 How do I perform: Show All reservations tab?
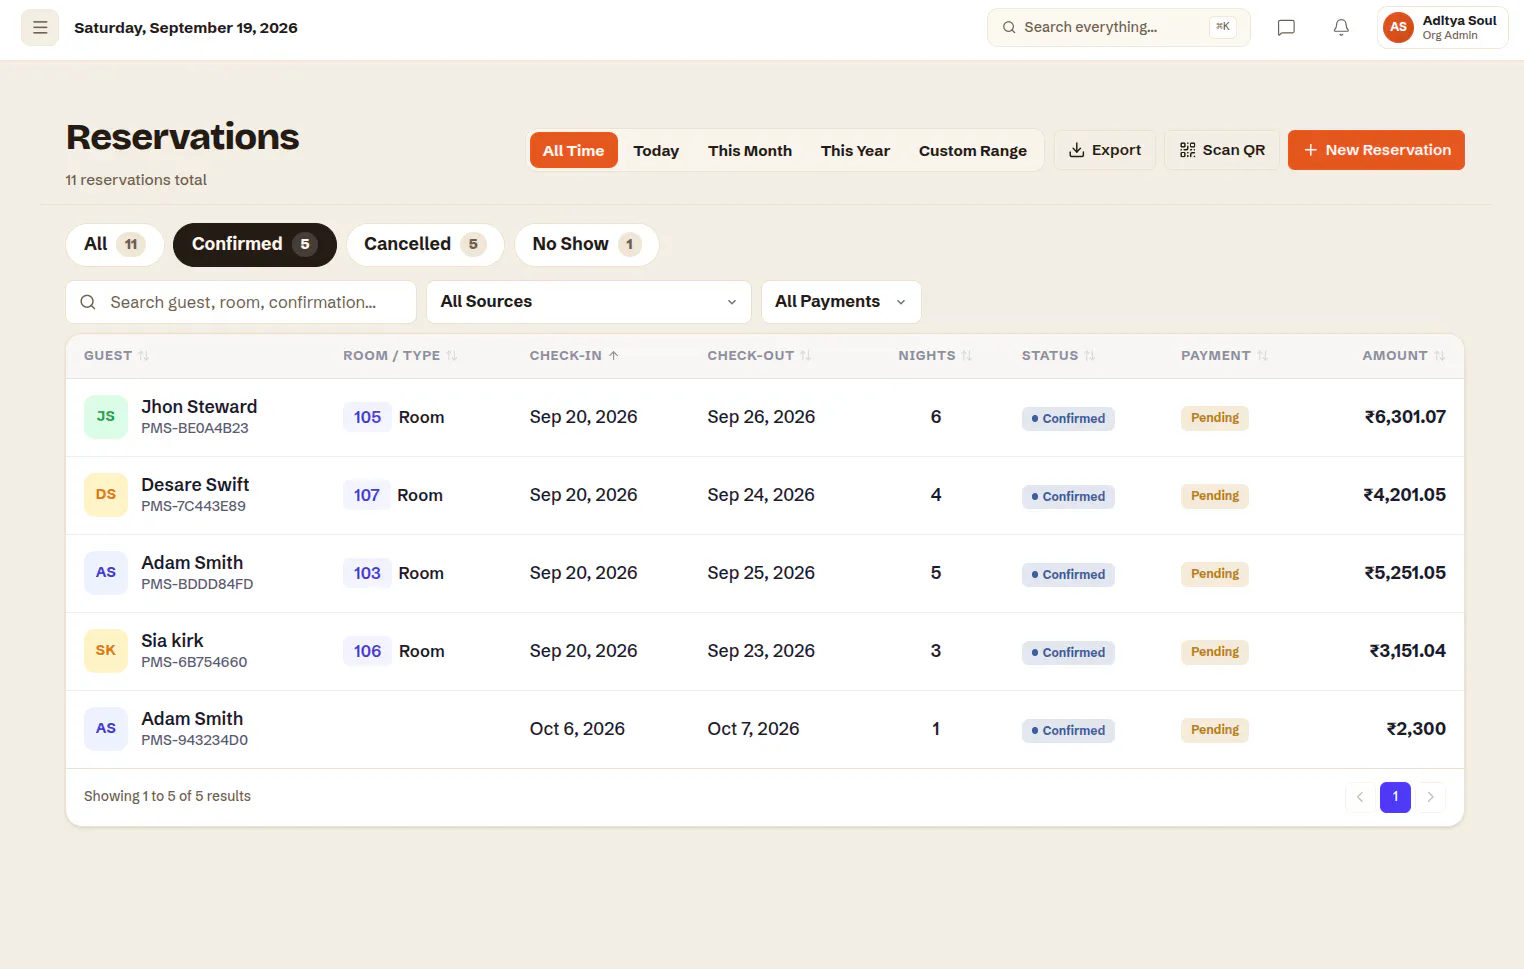115,245
